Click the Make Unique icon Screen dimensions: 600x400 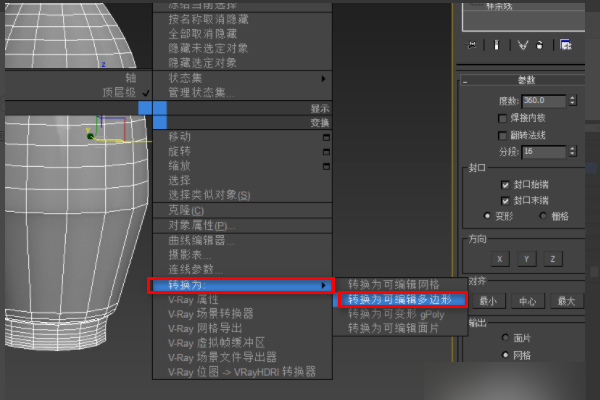point(523,45)
